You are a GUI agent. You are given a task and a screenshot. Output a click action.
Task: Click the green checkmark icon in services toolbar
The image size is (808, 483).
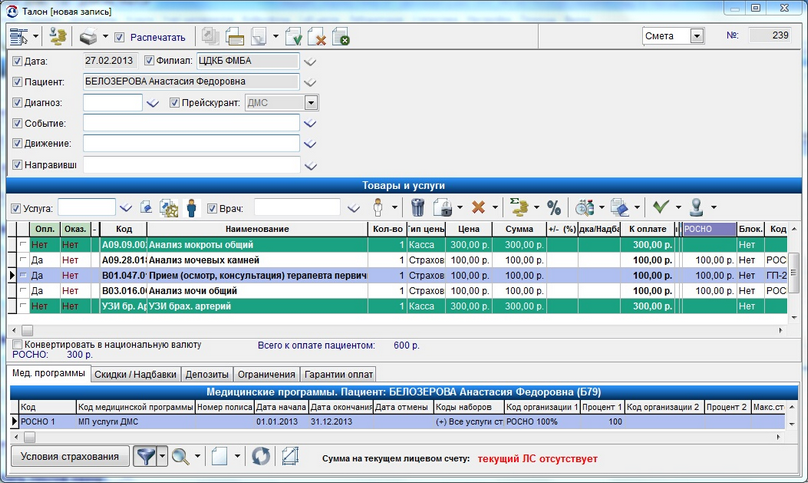pyautogui.click(x=661, y=207)
